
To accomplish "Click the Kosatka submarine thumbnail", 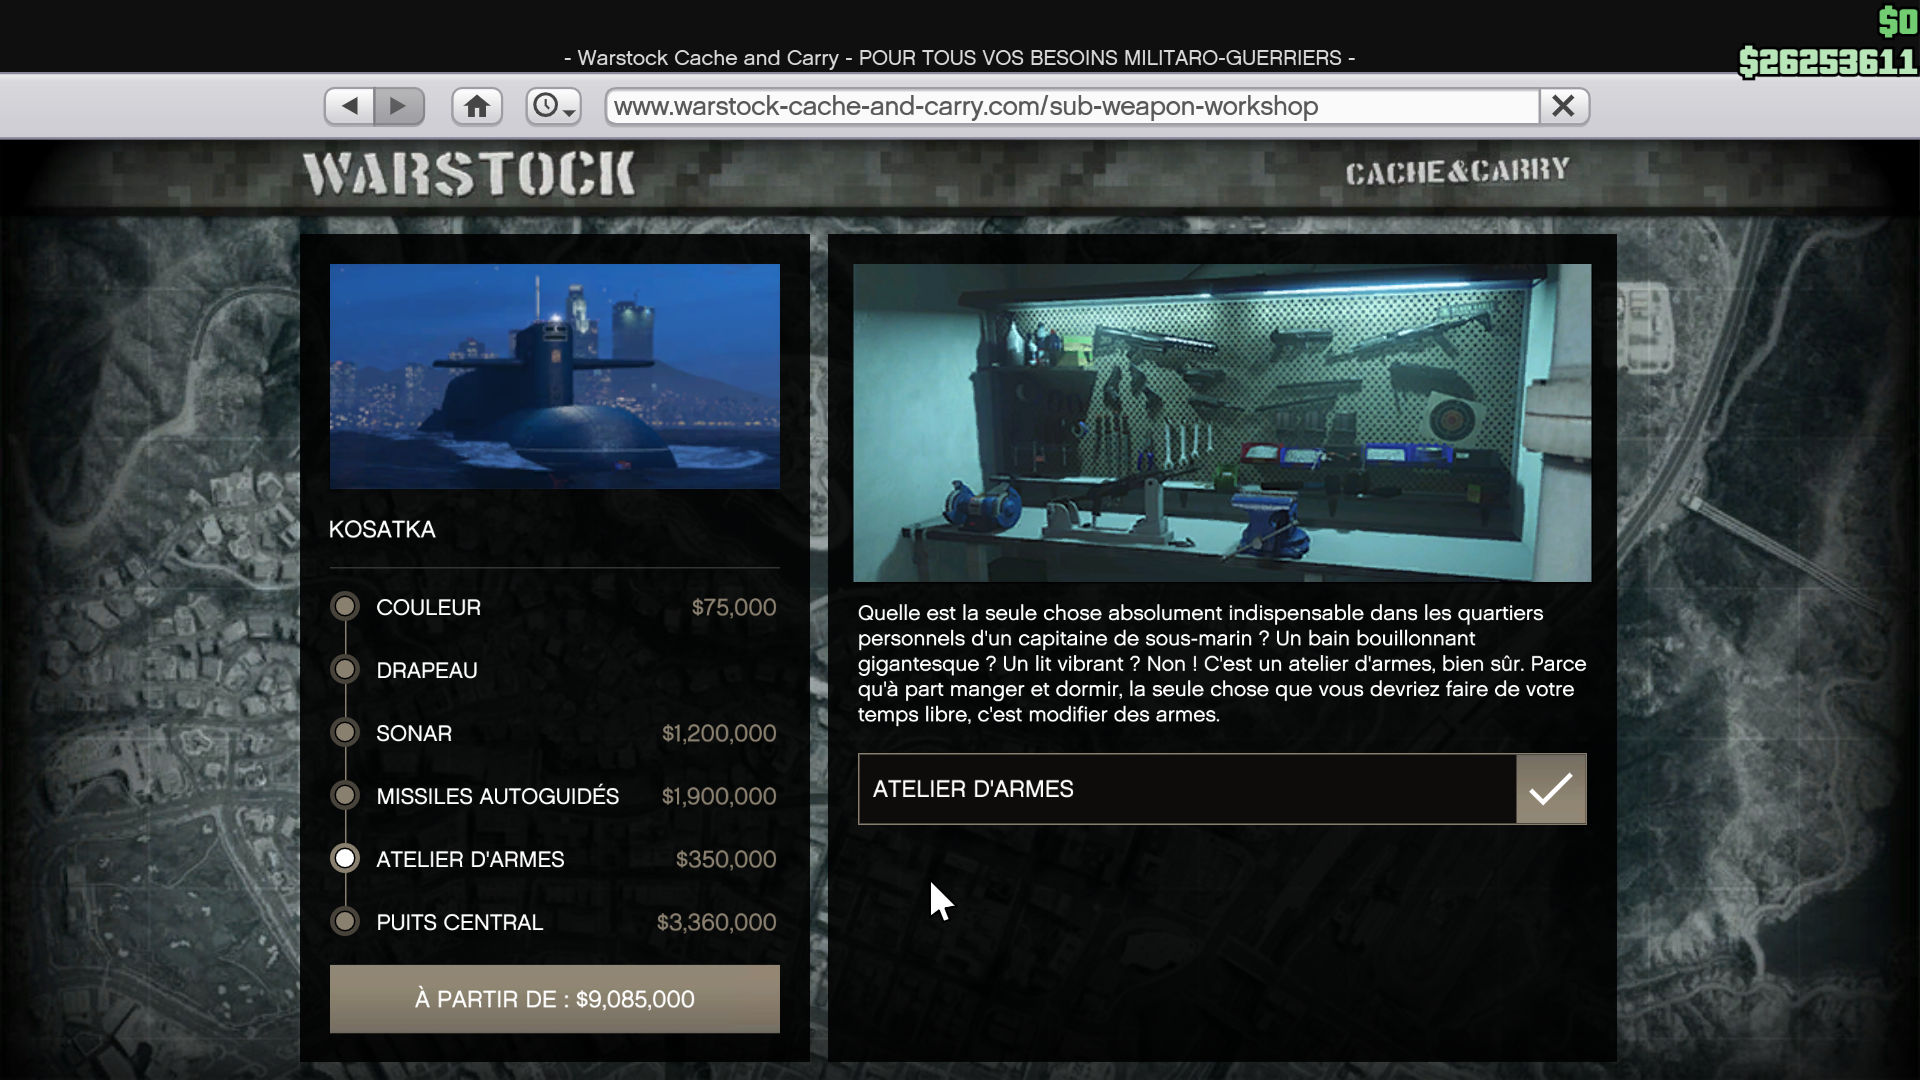I will click(554, 376).
